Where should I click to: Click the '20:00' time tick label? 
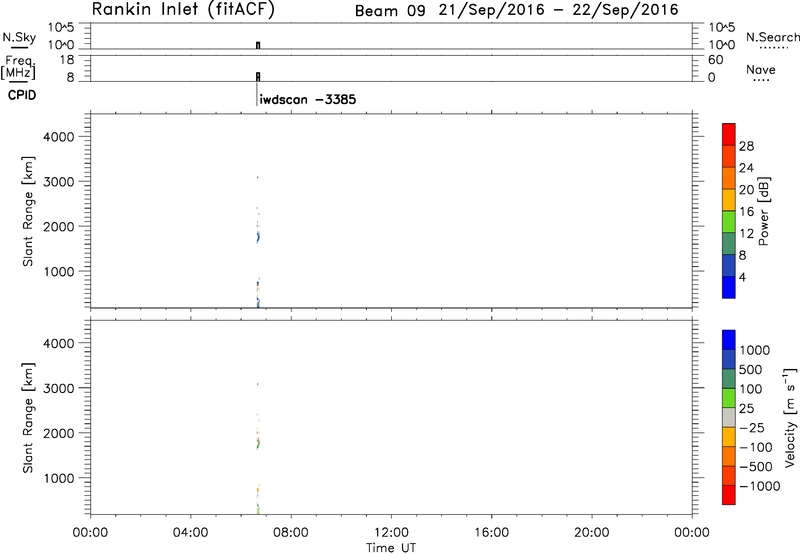[591, 533]
